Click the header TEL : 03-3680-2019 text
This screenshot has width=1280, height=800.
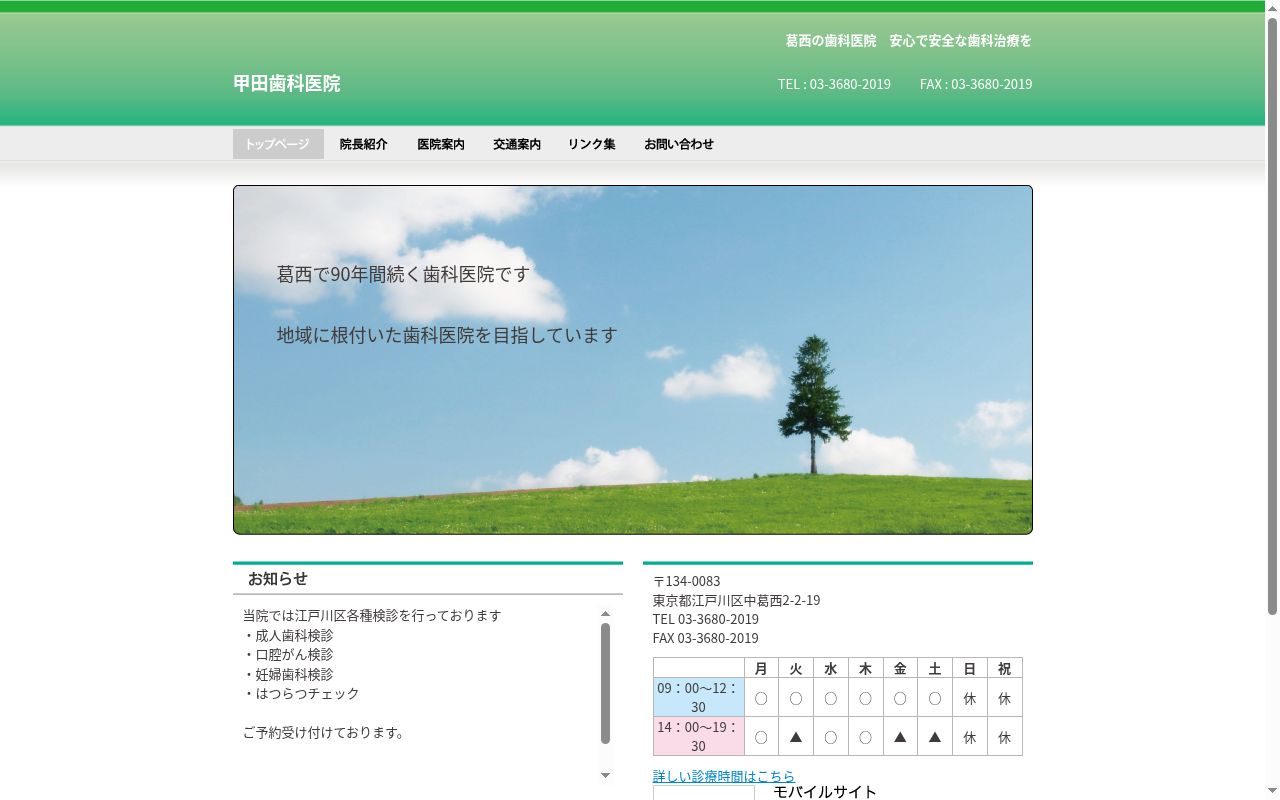click(x=834, y=84)
